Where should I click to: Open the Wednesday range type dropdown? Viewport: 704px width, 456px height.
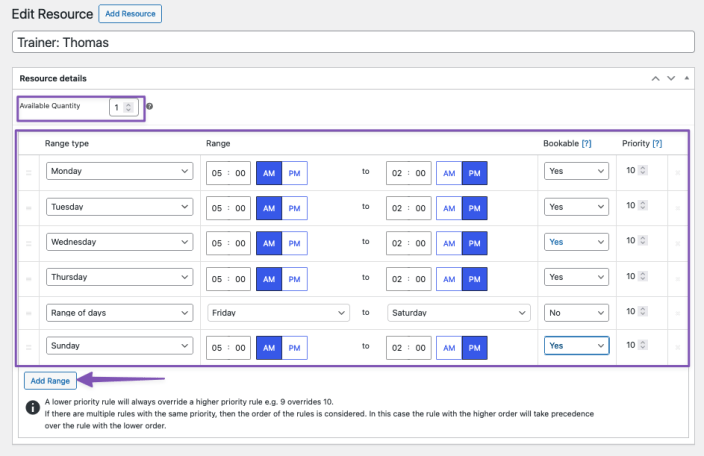(x=119, y=242)
